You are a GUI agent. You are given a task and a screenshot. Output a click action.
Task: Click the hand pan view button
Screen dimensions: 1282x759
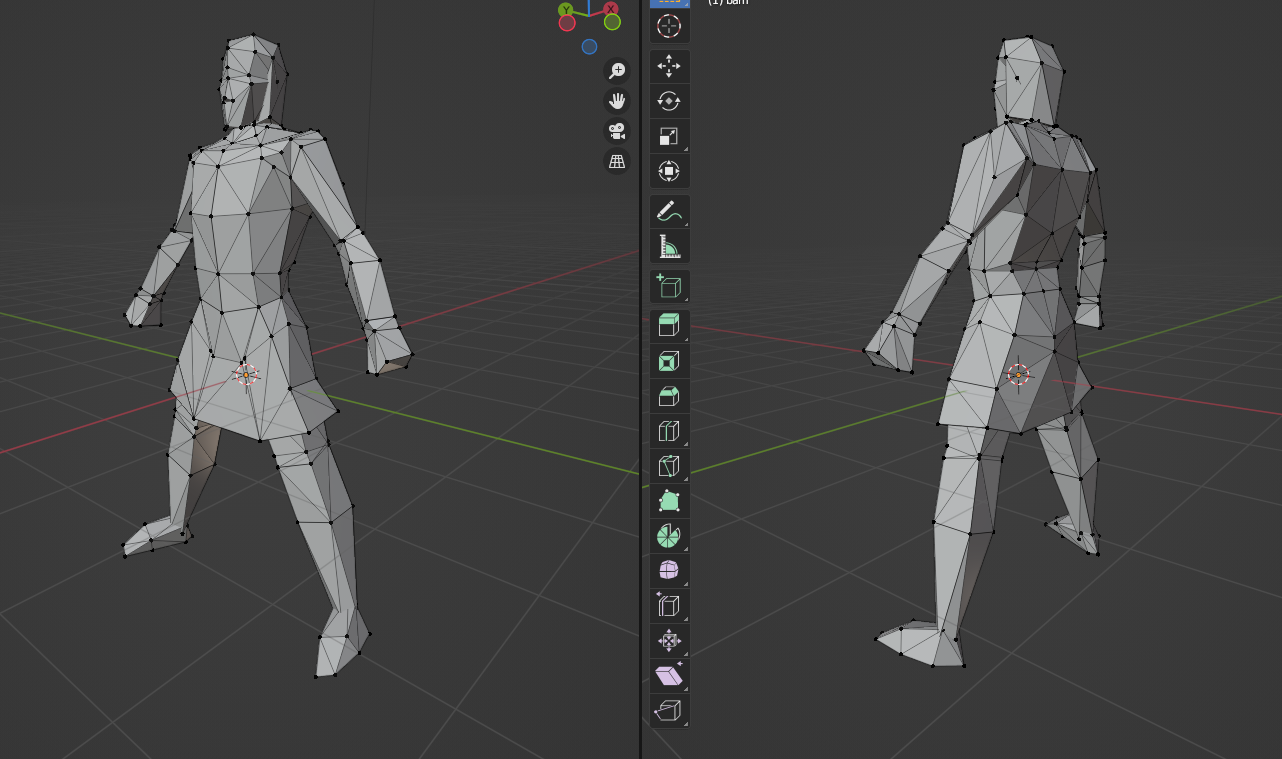(617, 101)
